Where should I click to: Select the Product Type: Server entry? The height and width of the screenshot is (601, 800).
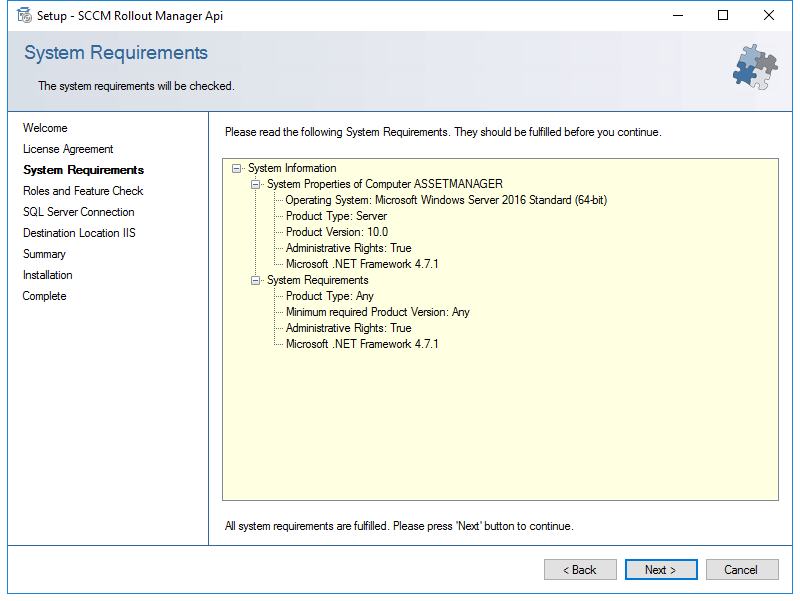(336, 216)
